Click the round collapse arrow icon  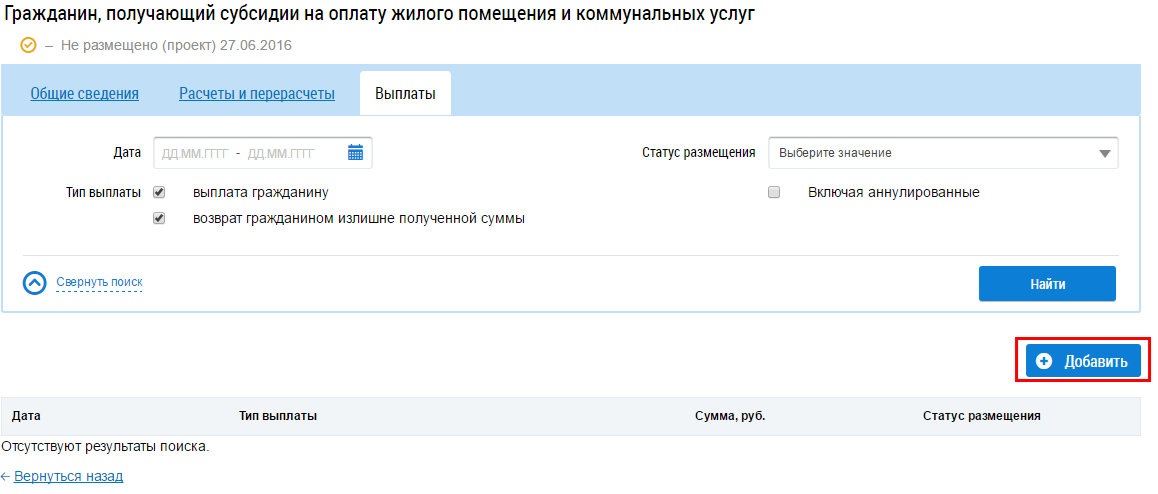(x=35, y=283)
